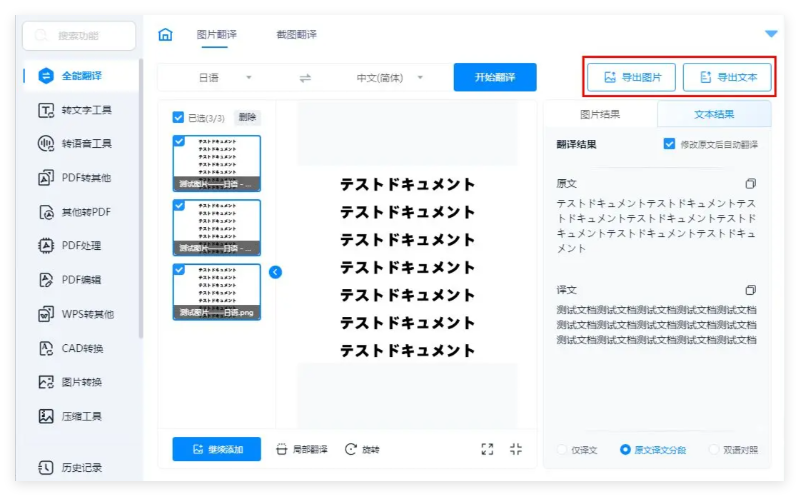Viewport: 800px width, 496px height.
Task: Click 局部翻译 tool
Action: coord(302,450)
